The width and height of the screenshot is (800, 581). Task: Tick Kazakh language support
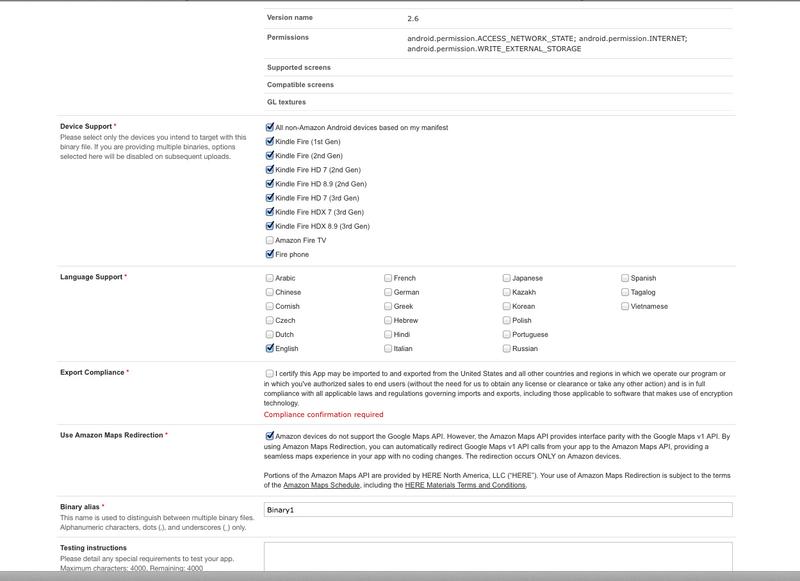[506, 292]
